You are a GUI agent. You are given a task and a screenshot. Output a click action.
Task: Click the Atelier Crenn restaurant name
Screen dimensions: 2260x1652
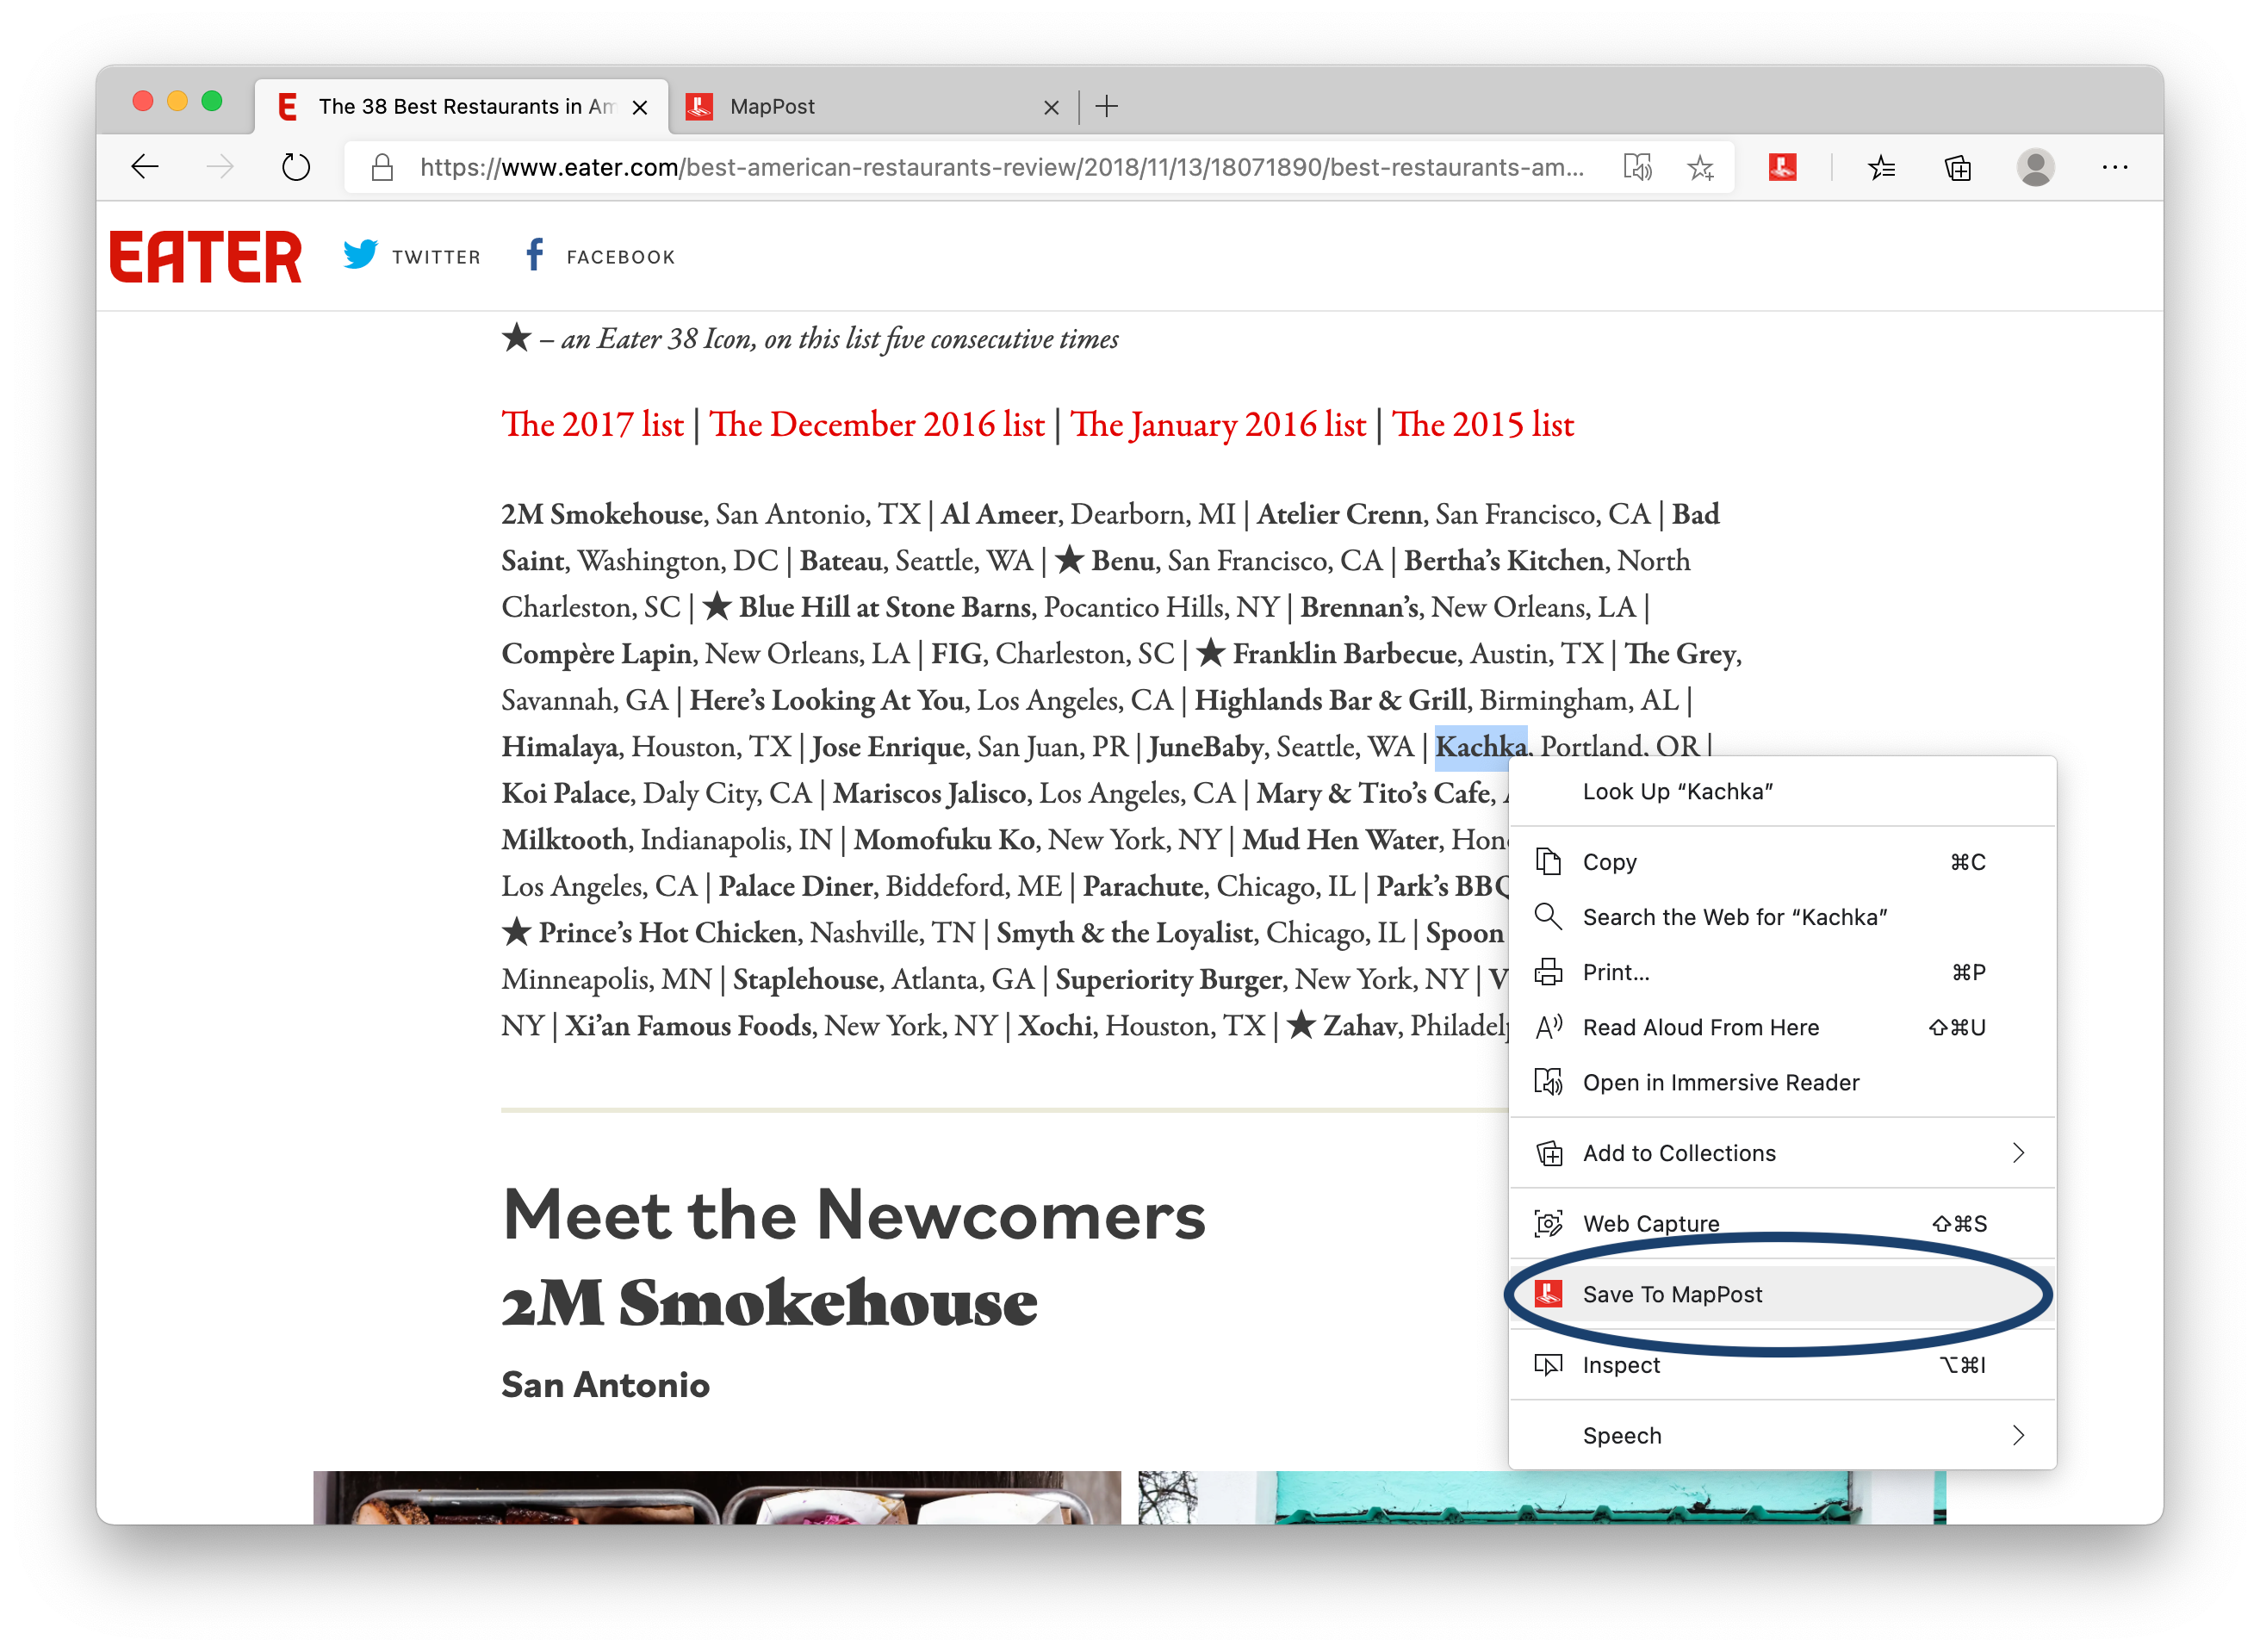1339,514
